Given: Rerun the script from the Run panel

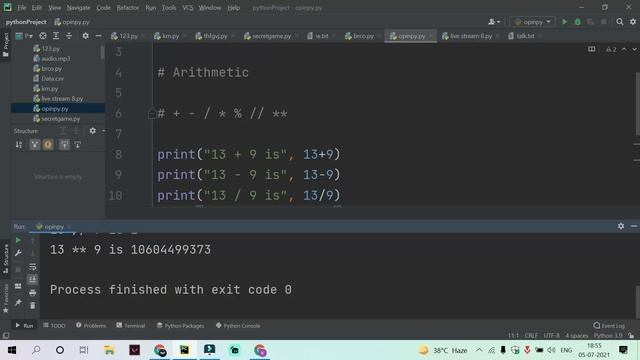Looking at the screenshot, I should (18, 240).
